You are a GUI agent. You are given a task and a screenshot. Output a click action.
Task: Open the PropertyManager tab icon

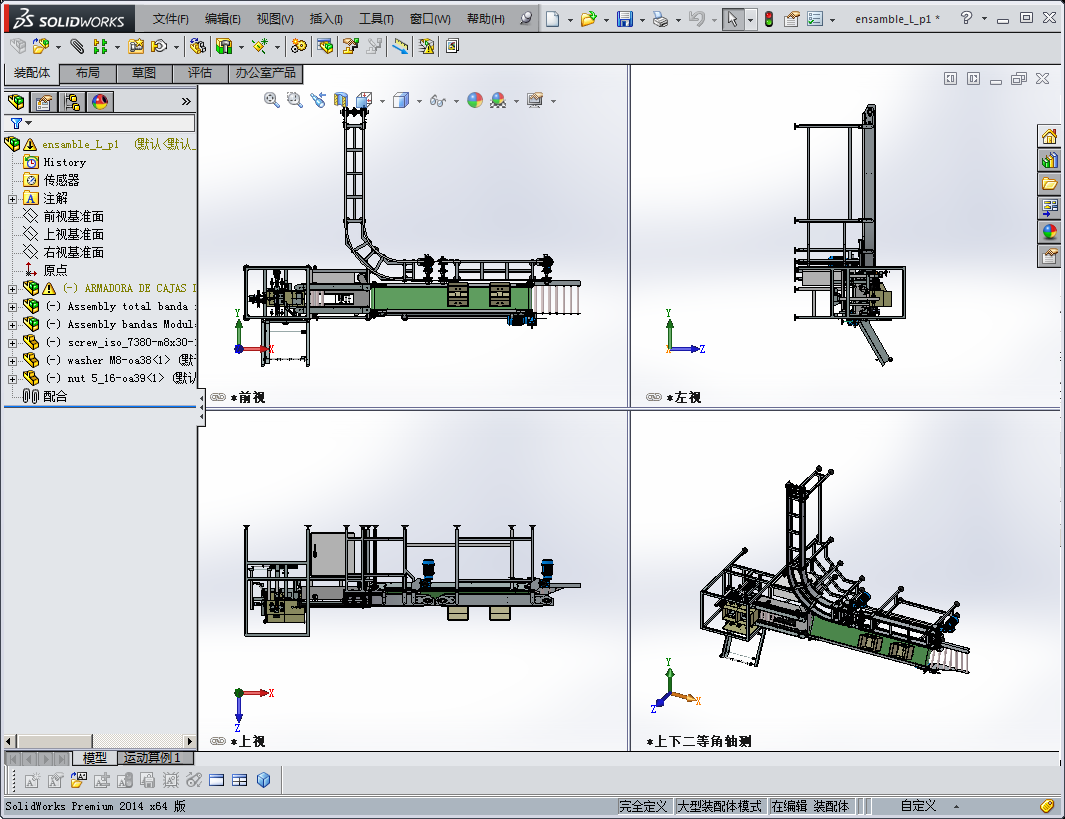point(44,102)
